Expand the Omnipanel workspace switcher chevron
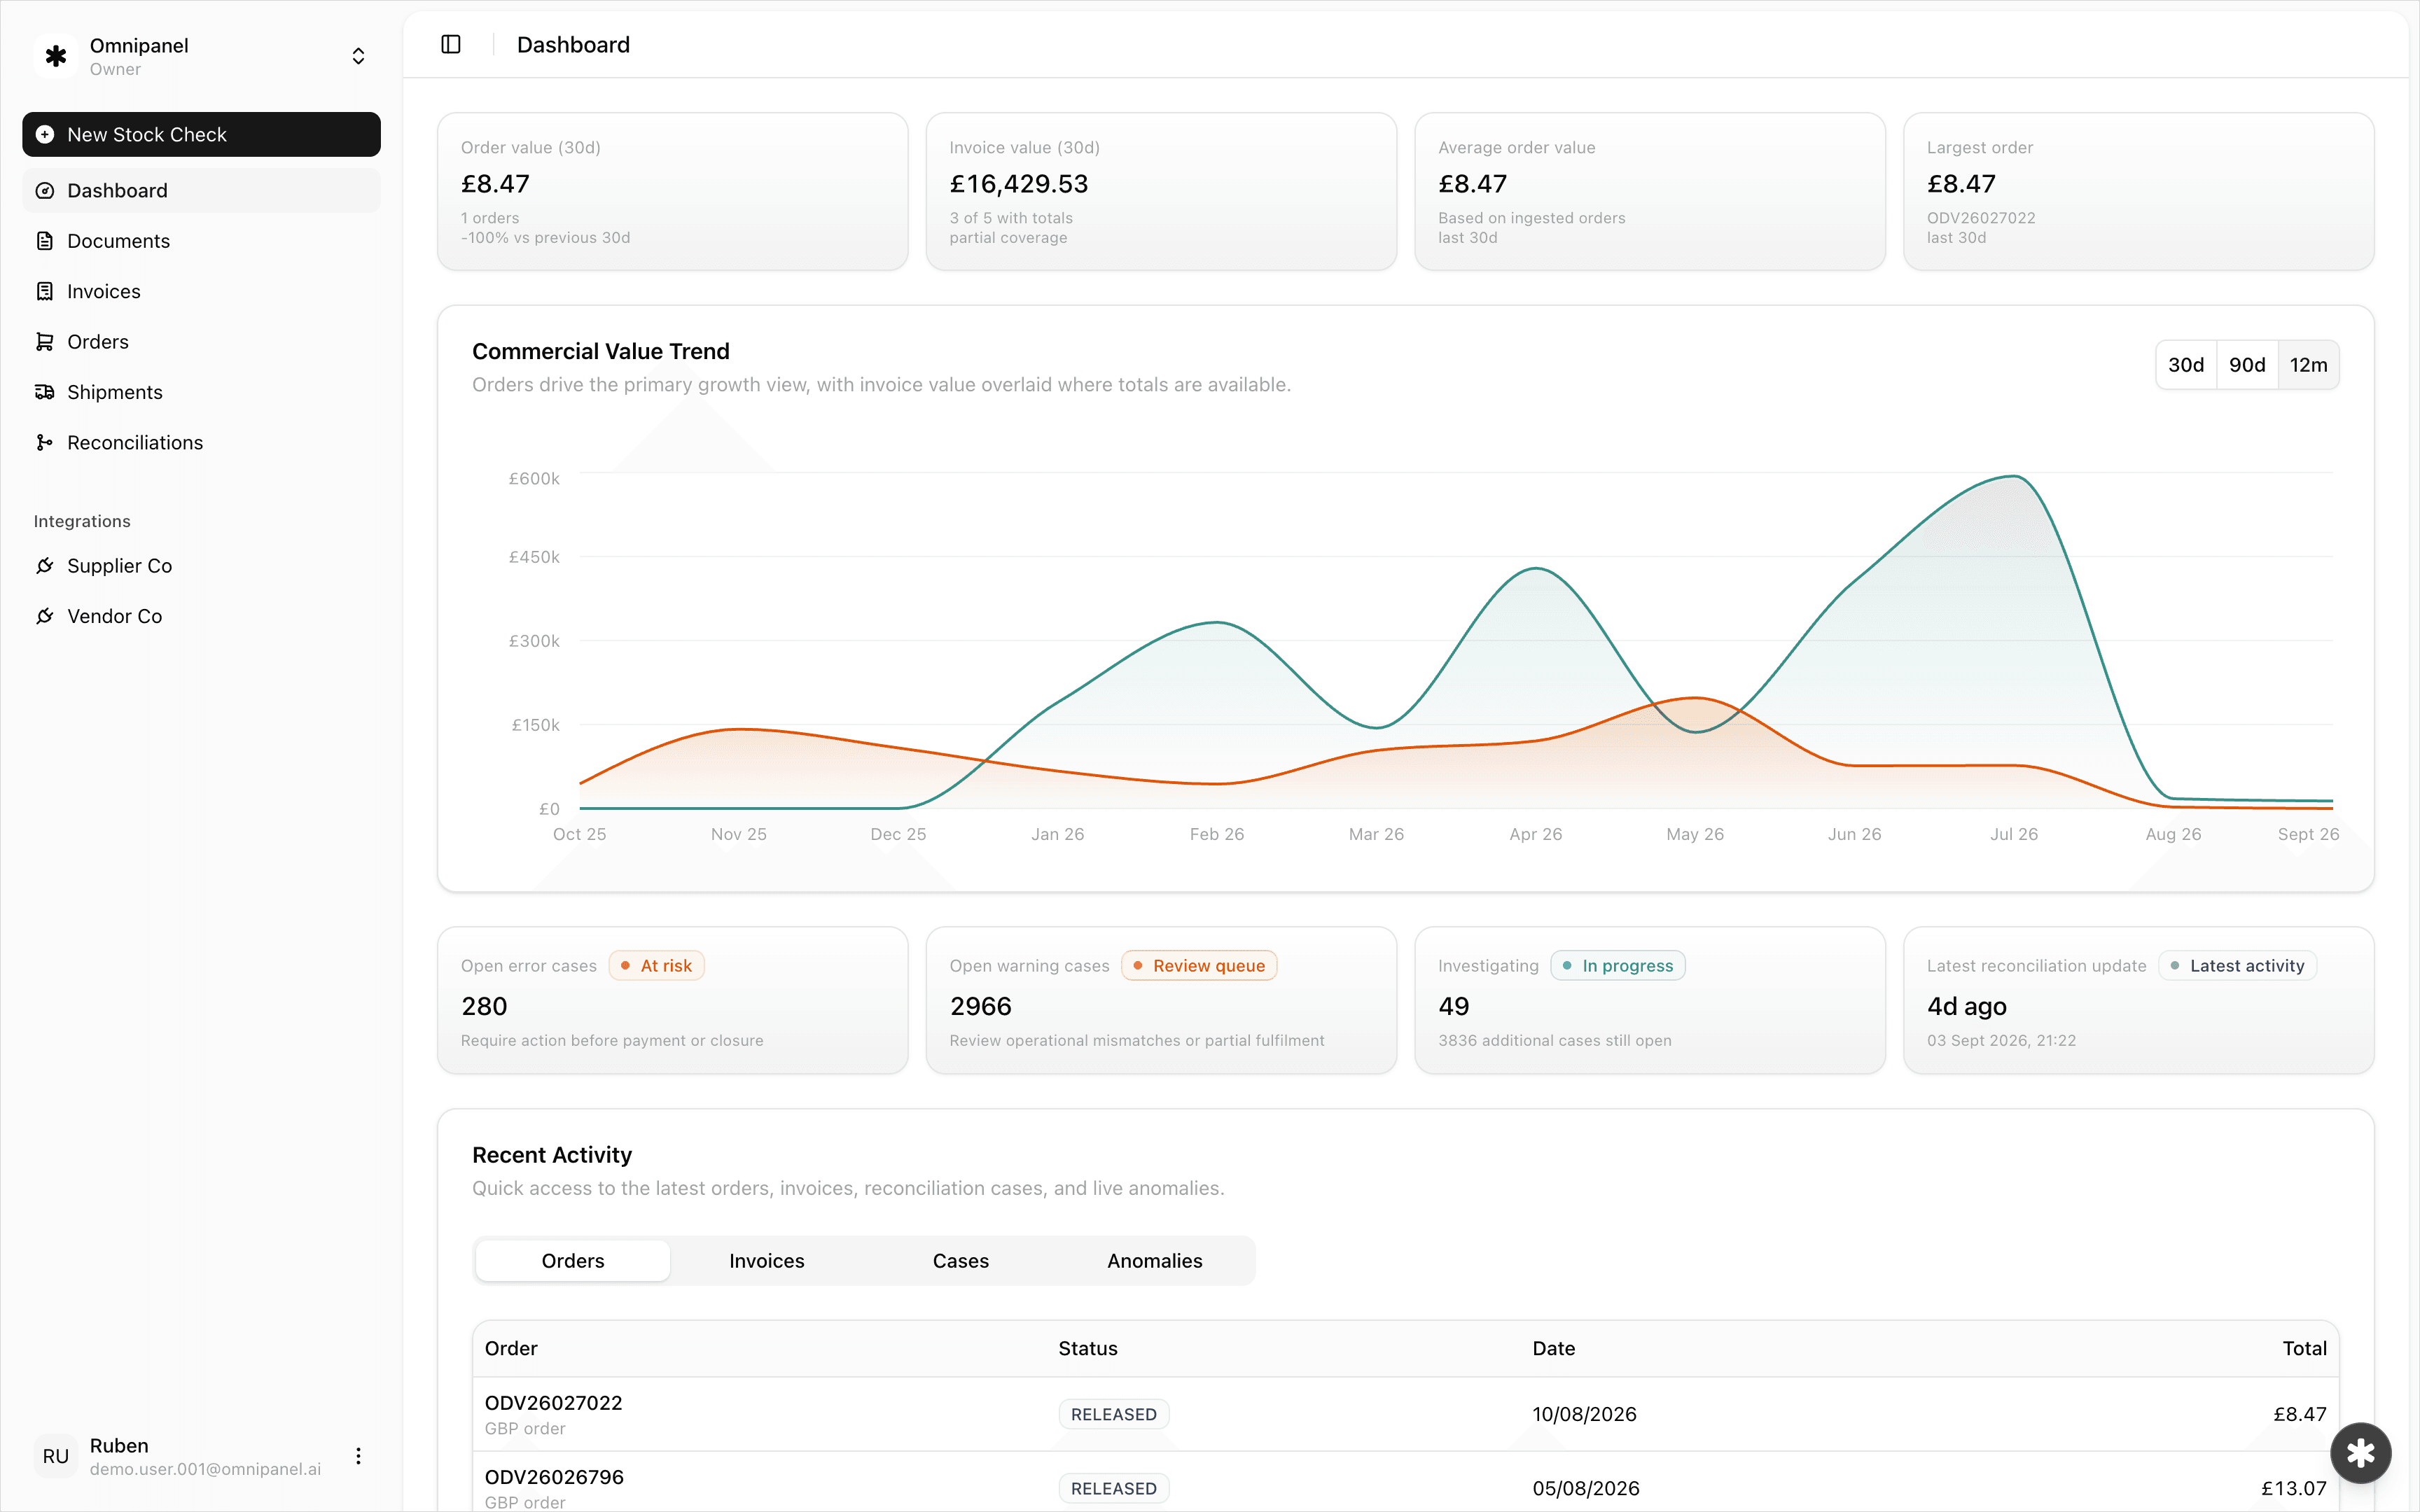The height and width of the screenshot is (1512, 2420). (x=358, y=56)
